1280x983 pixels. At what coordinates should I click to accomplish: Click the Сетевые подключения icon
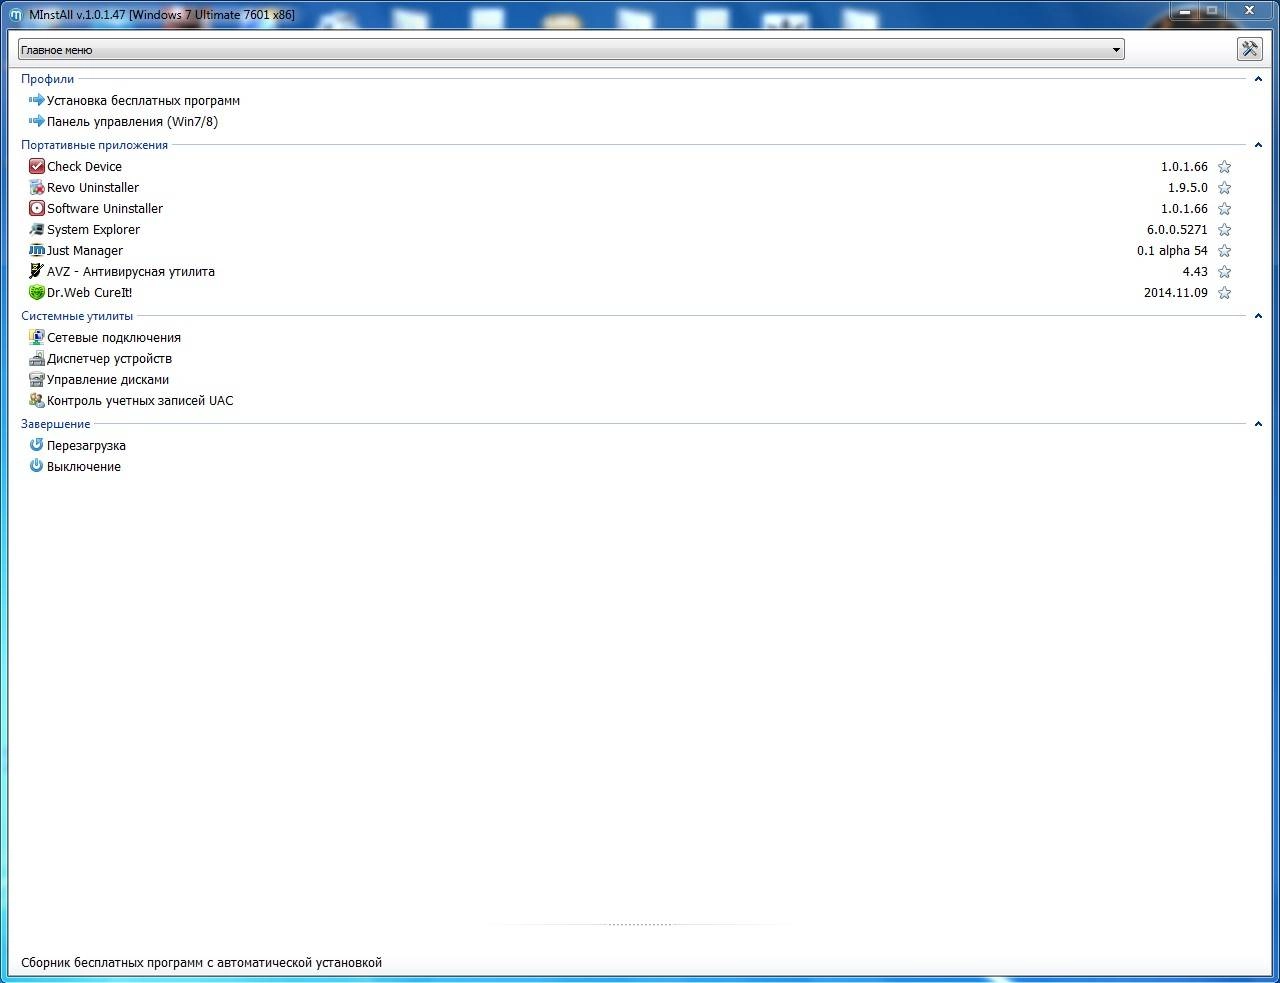tap(37, 337)
